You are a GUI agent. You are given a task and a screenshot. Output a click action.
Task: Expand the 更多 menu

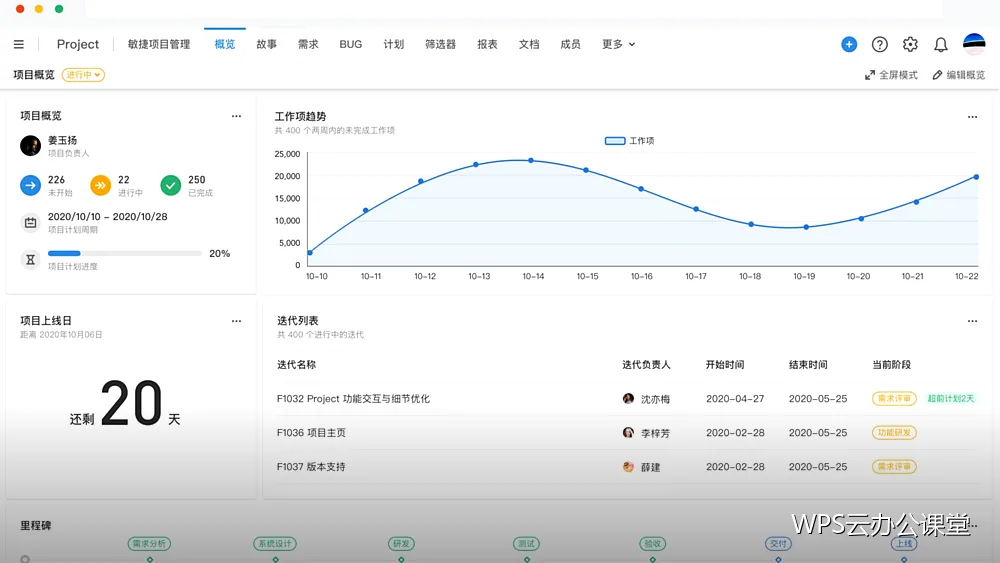[x=618, y=44]
